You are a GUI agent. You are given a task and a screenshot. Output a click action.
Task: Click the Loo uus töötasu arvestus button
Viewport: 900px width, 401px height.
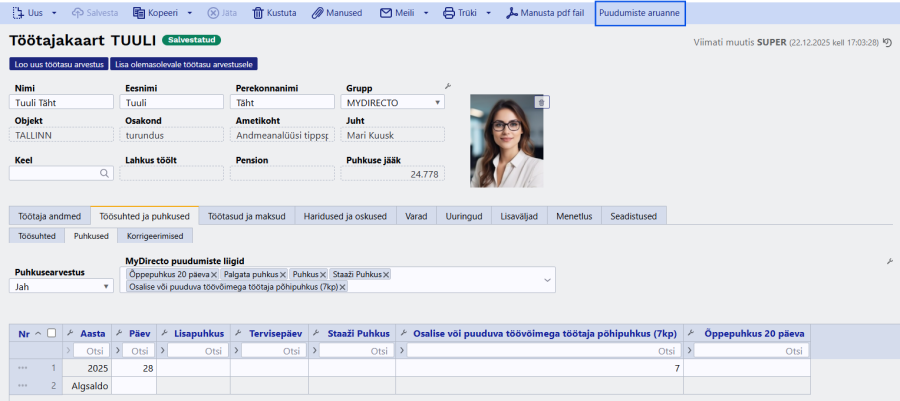pyautogui.click(x=59, y=64)
